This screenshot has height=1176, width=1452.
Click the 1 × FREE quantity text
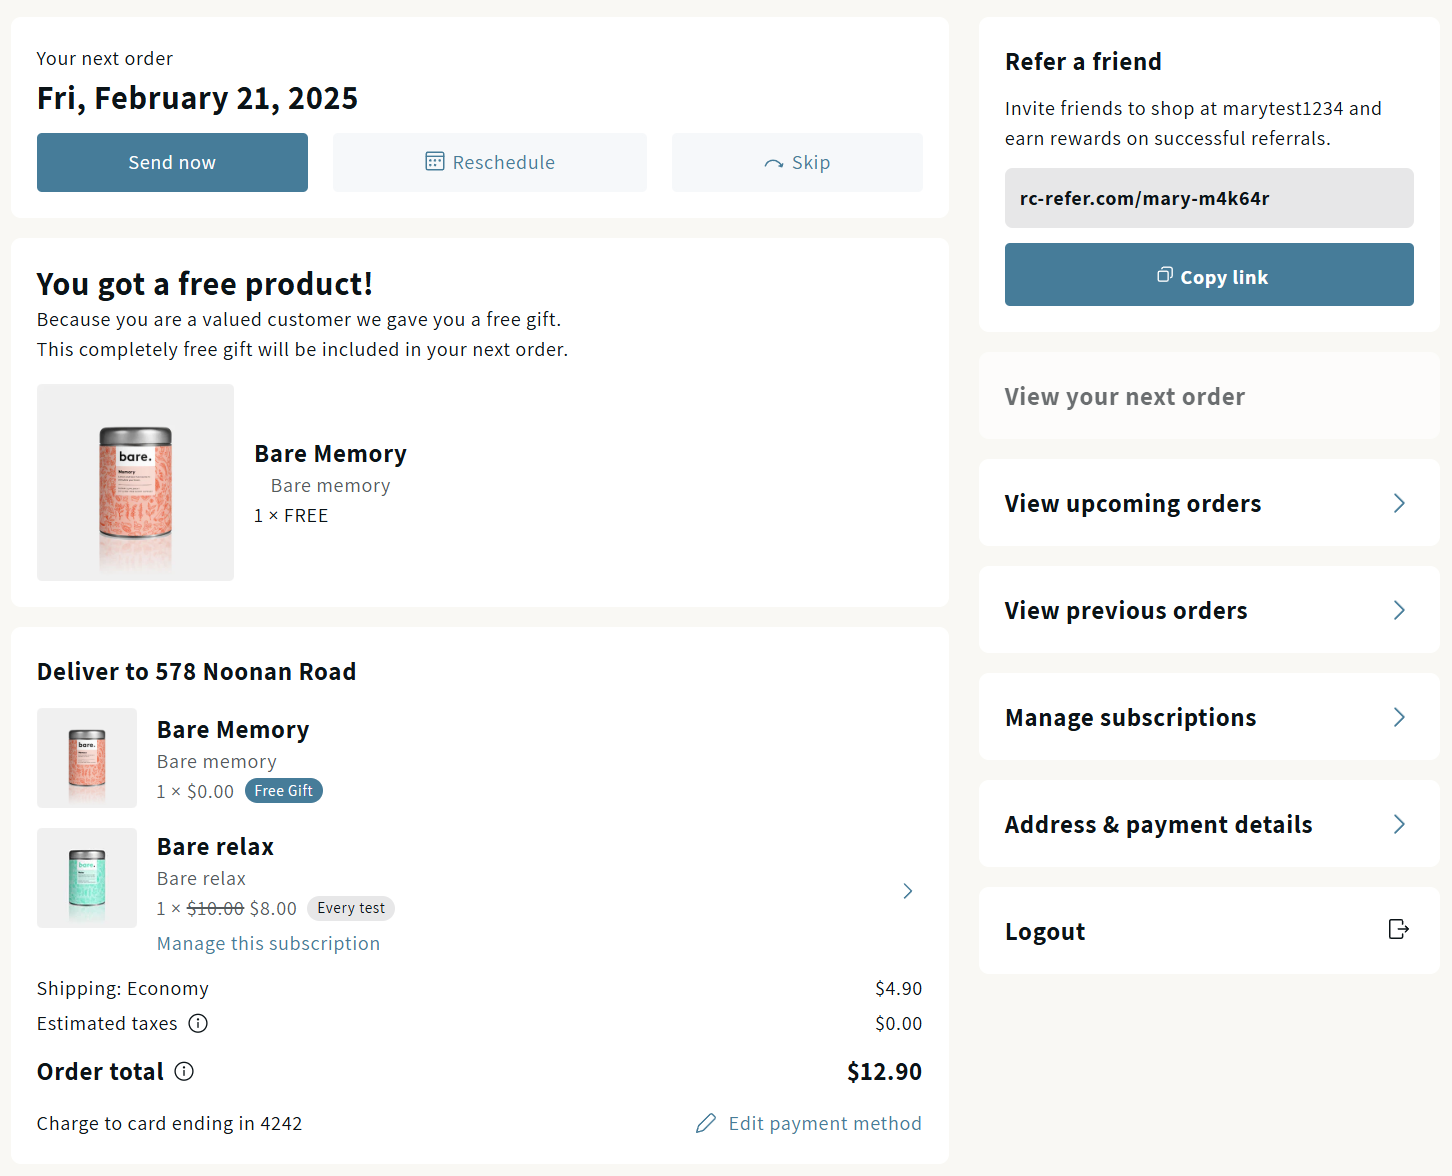(291, 515)
